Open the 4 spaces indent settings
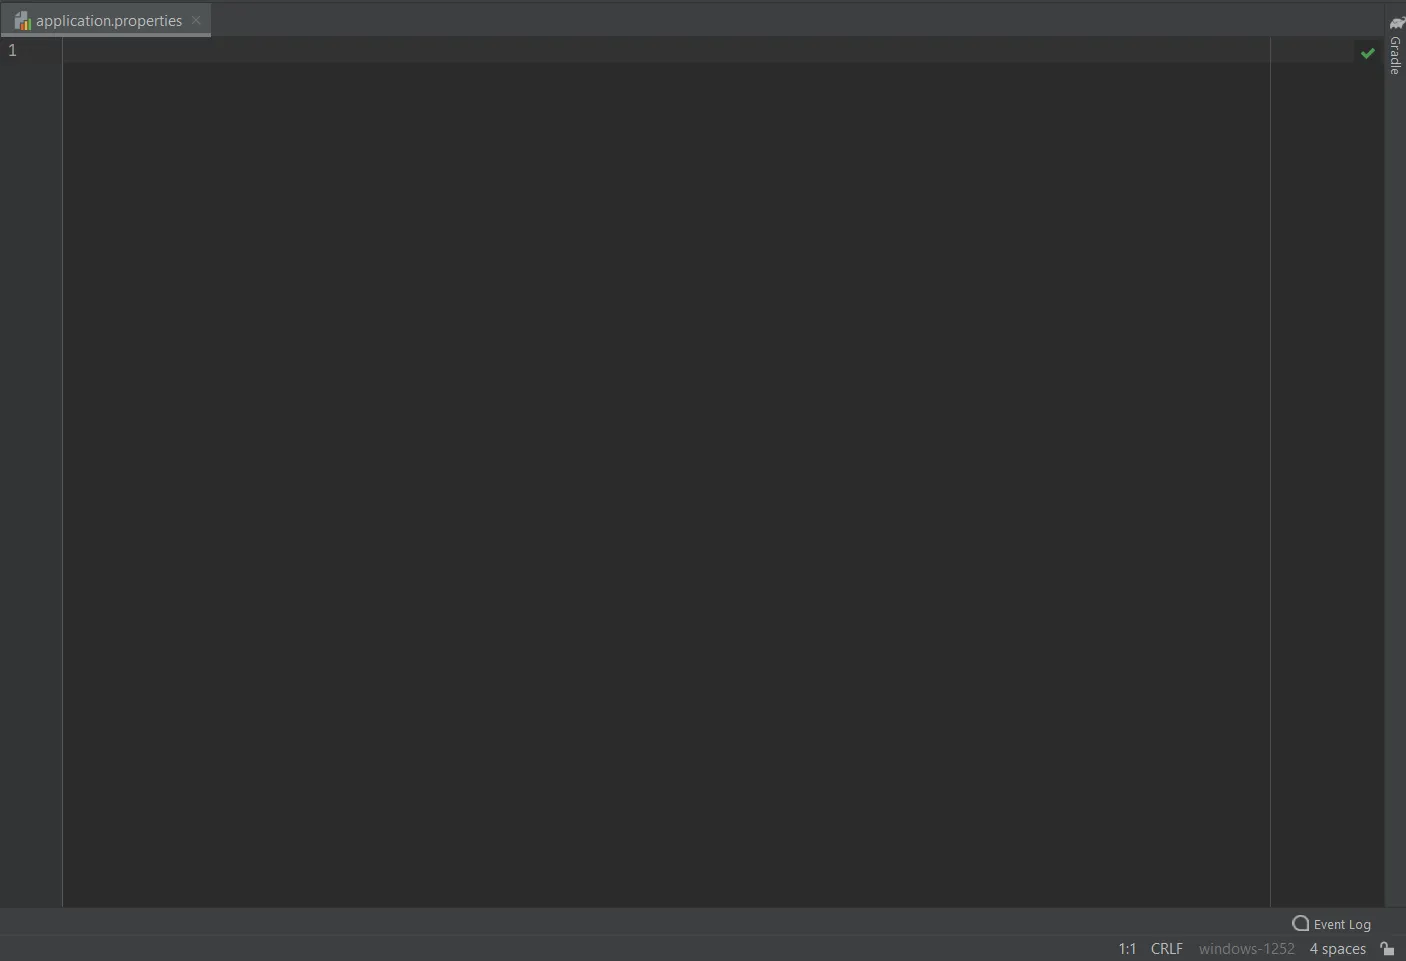Screen dimensions: 1406x961 click(x=1337, y=948)
